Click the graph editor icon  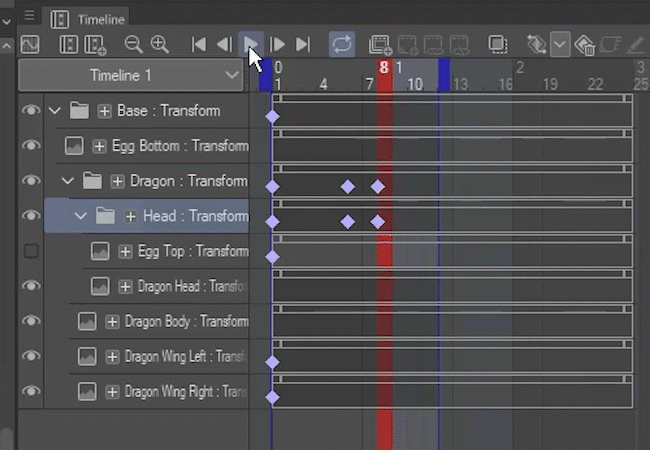[x=29, y=44]
